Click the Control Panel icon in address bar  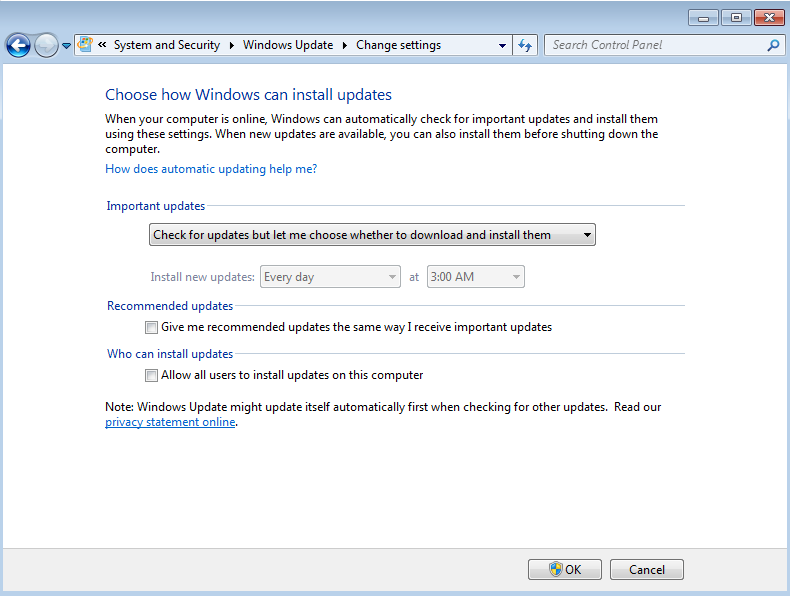click(86, 45)
